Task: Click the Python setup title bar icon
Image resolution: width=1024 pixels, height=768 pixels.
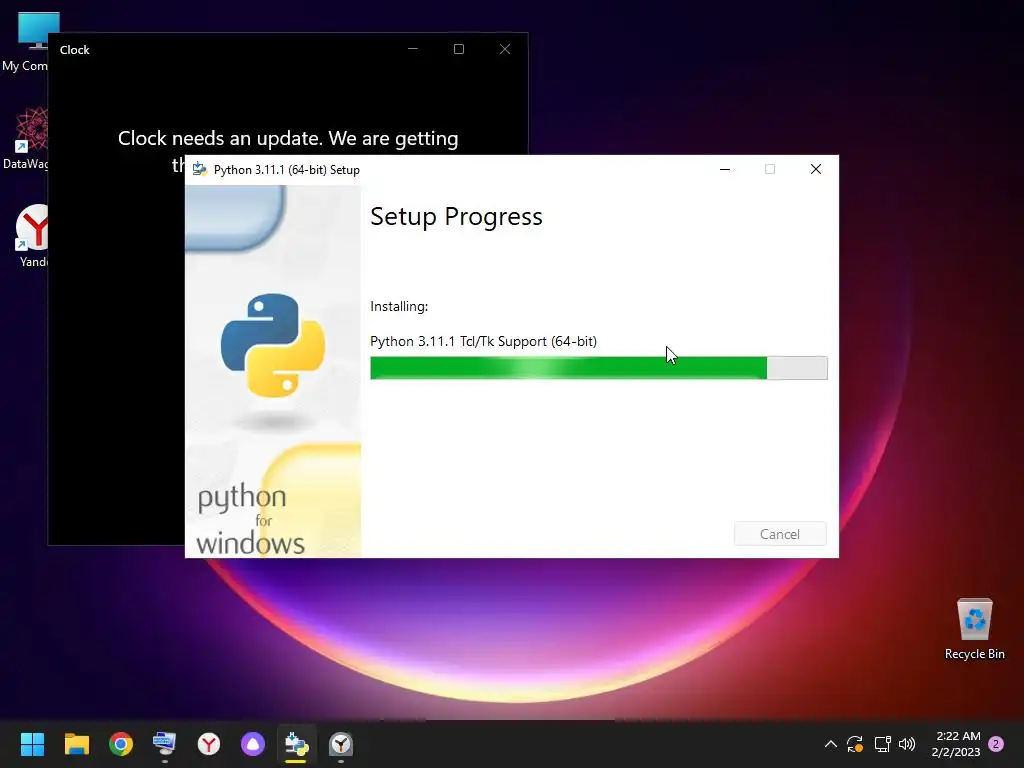Action: 200,169
